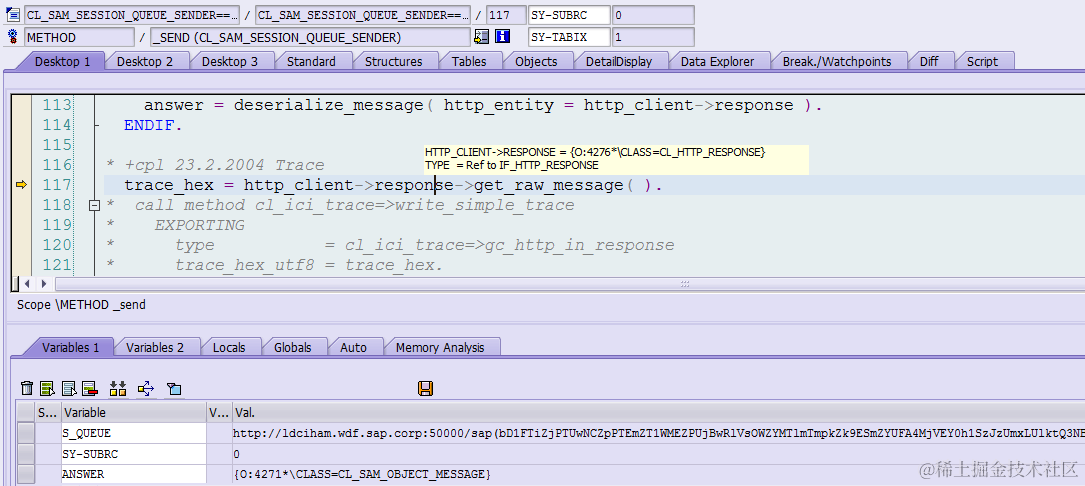Screen dimensions: 1085x486
Task: Click the select-all corner cell of variables table
Action: pos(26,413)
